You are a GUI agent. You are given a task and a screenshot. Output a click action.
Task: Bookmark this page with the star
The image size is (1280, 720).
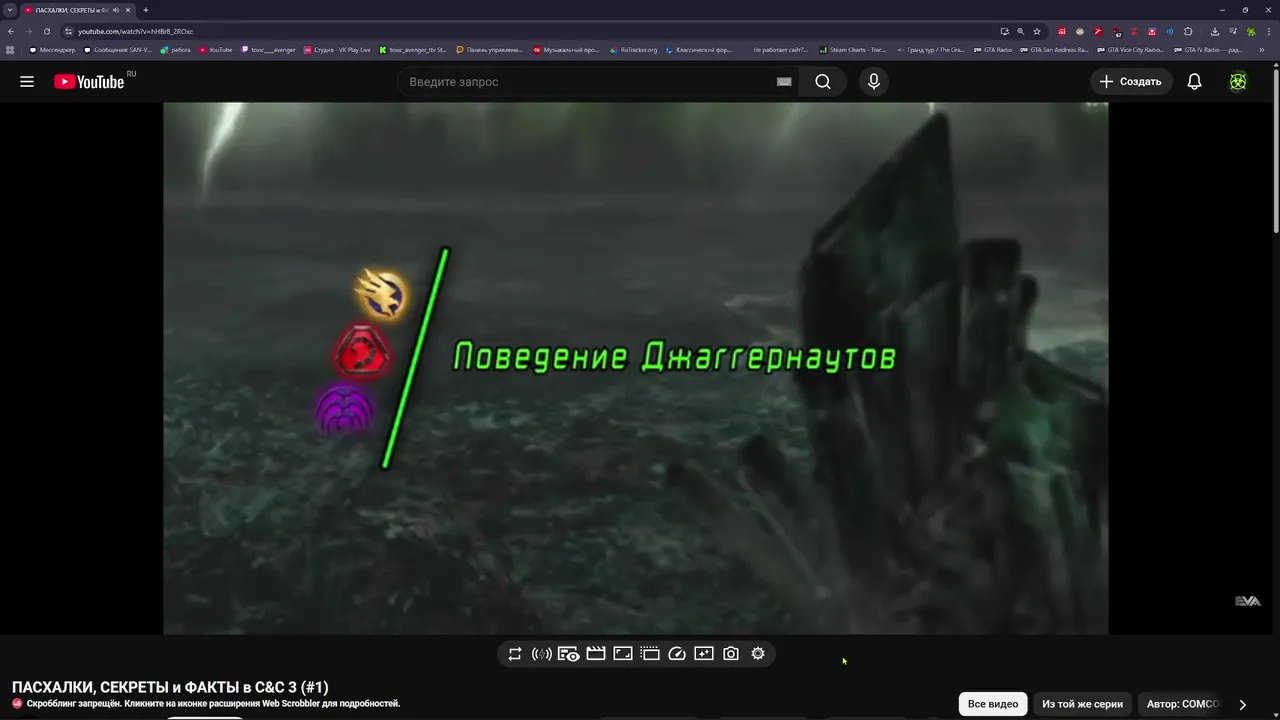(1037, 31)
